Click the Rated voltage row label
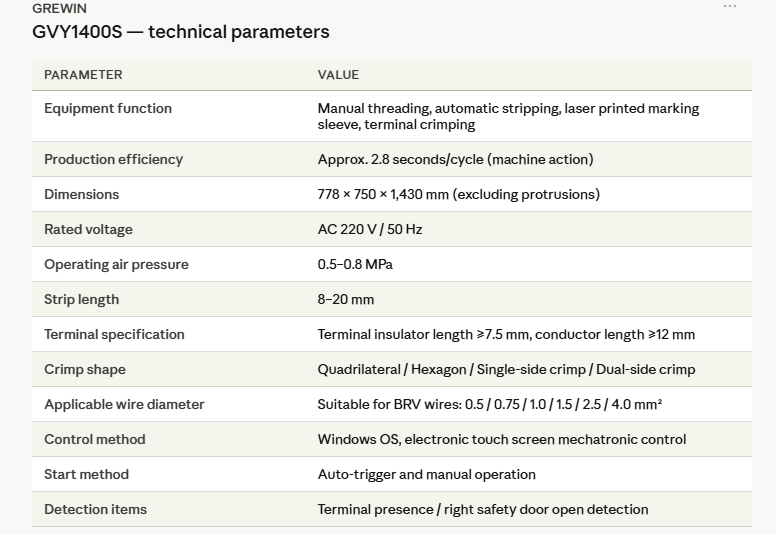Image resolution: width=776 pixels, height=534 pixels. (88, 229)
